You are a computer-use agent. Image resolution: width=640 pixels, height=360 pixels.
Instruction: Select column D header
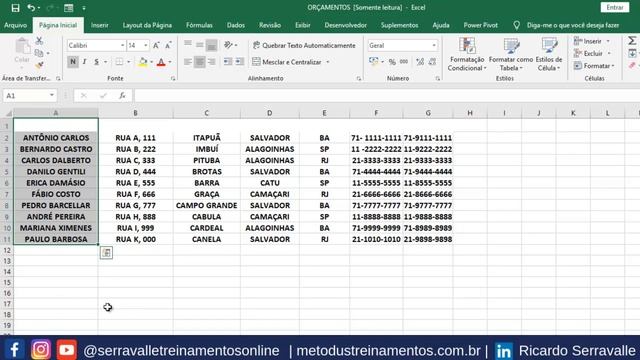[269, 113]
